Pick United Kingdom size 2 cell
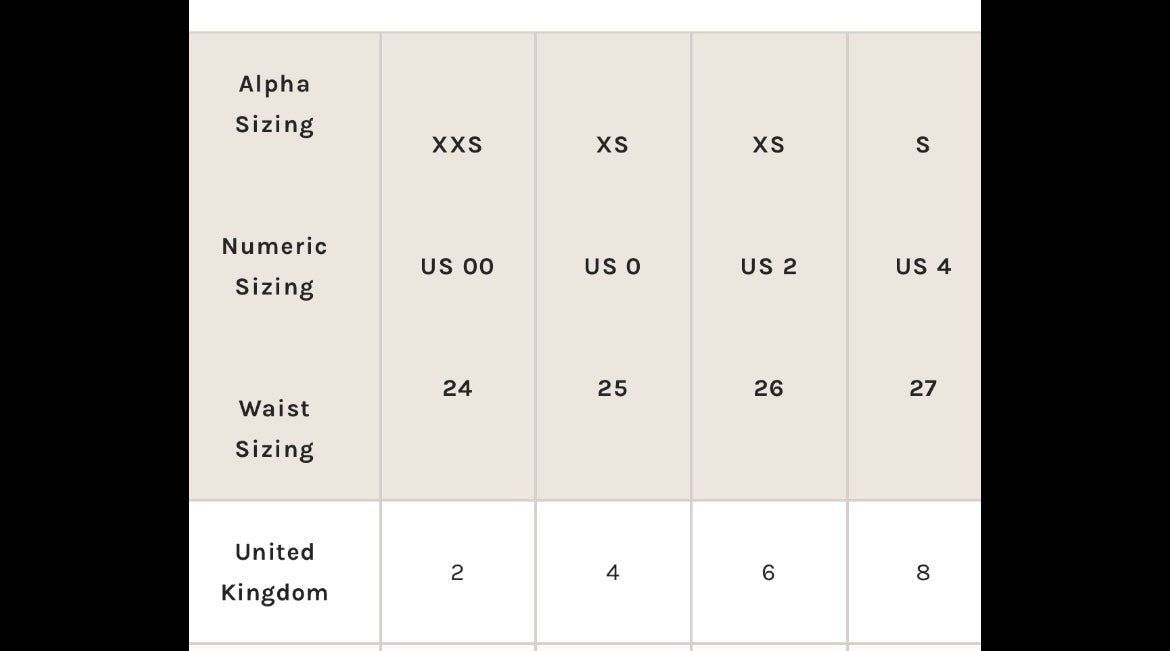 tap(457, 572)
